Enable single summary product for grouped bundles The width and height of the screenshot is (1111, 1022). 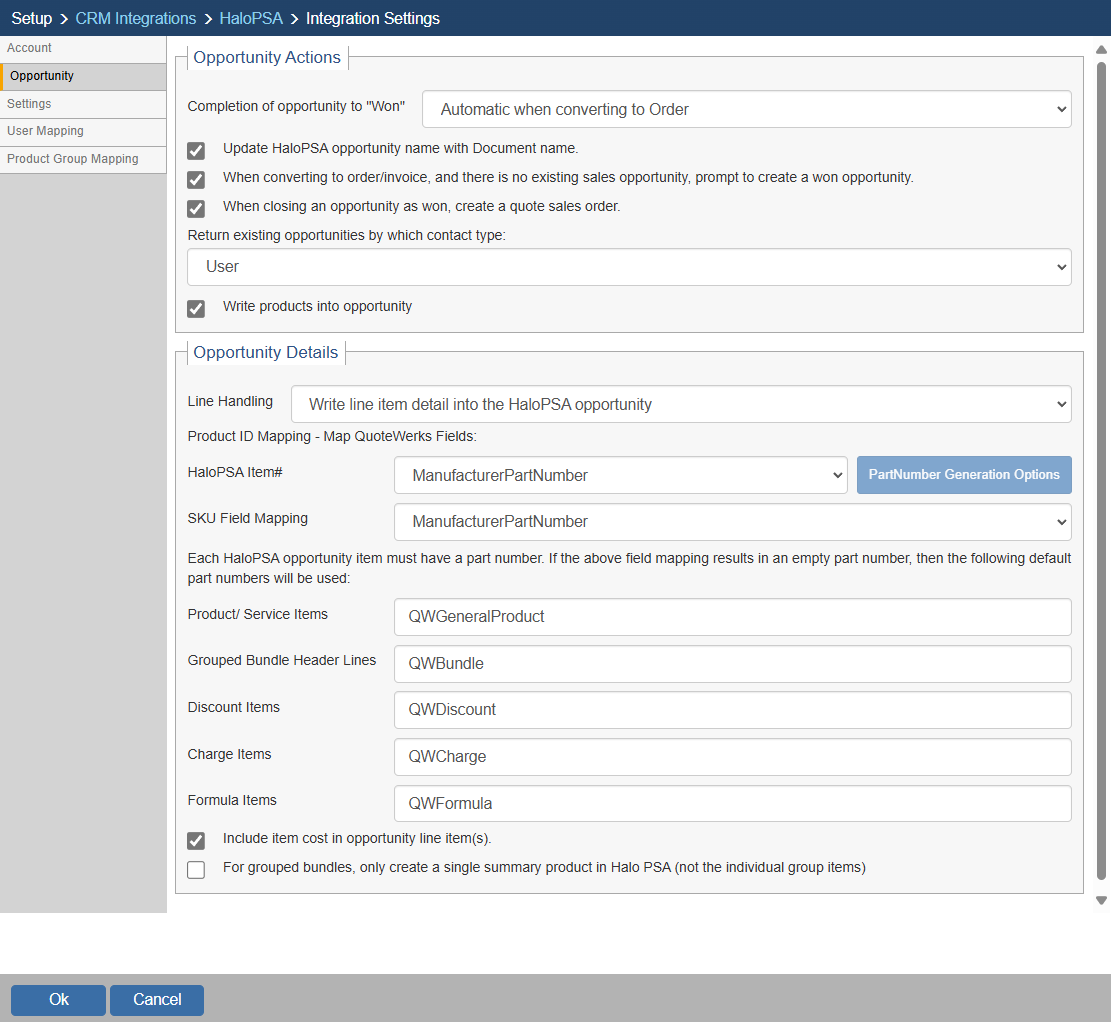(x=196, y=869)
